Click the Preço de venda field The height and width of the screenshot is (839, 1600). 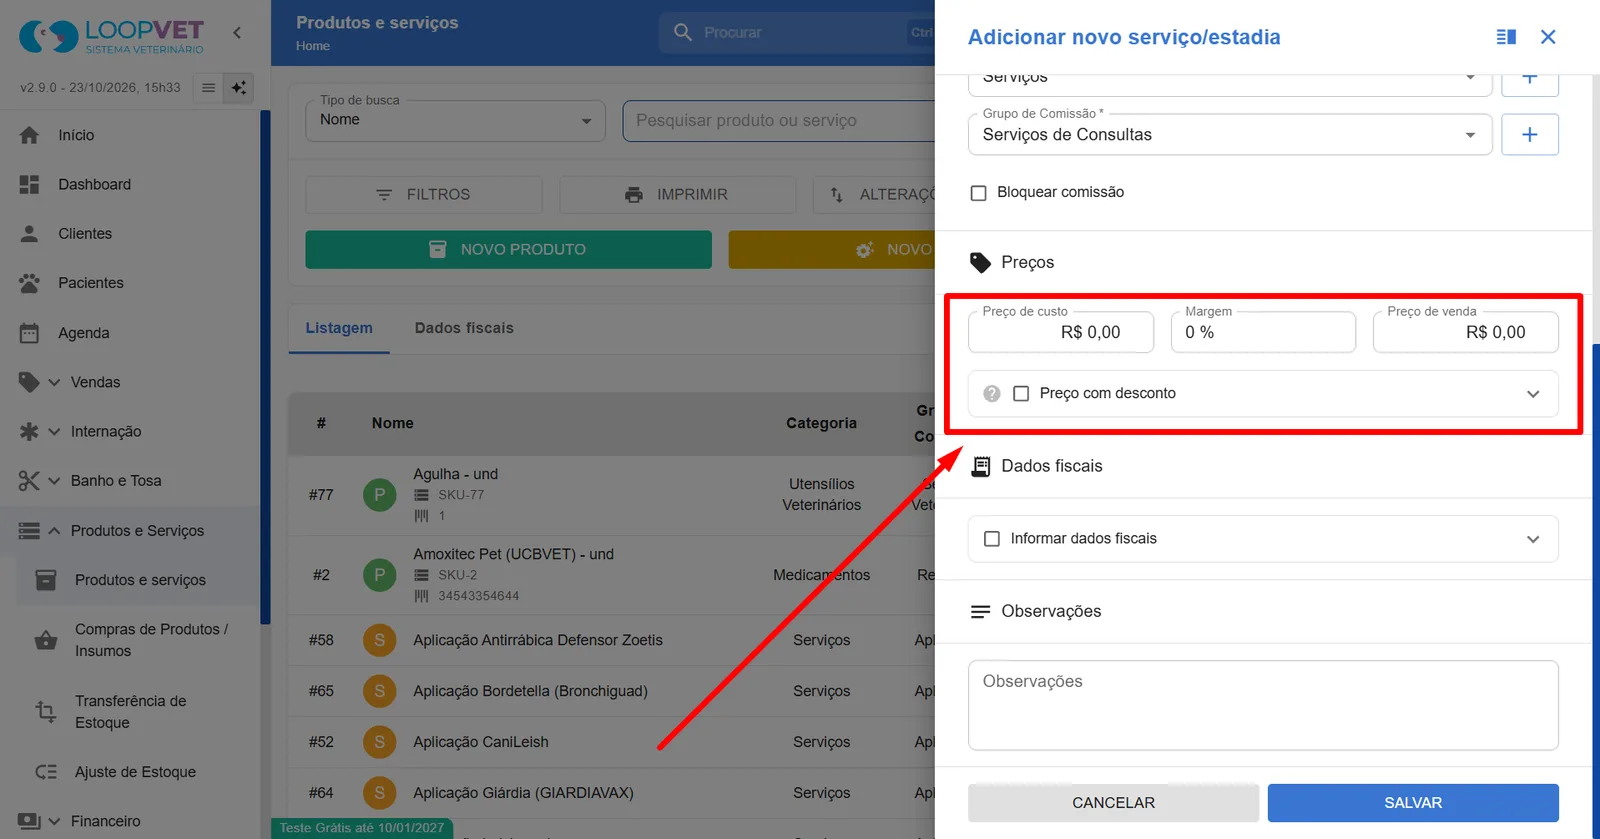click(x=1465, y=332)
